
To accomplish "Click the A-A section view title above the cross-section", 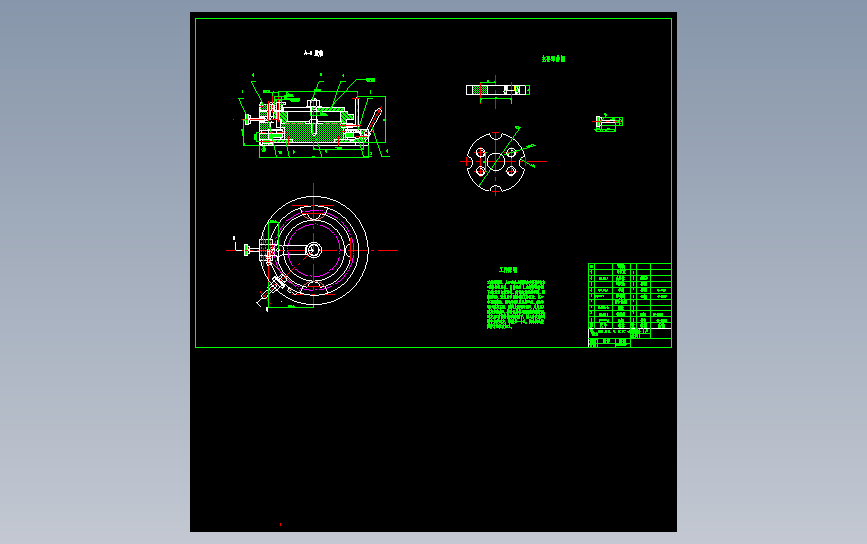I will coord(314,54).
